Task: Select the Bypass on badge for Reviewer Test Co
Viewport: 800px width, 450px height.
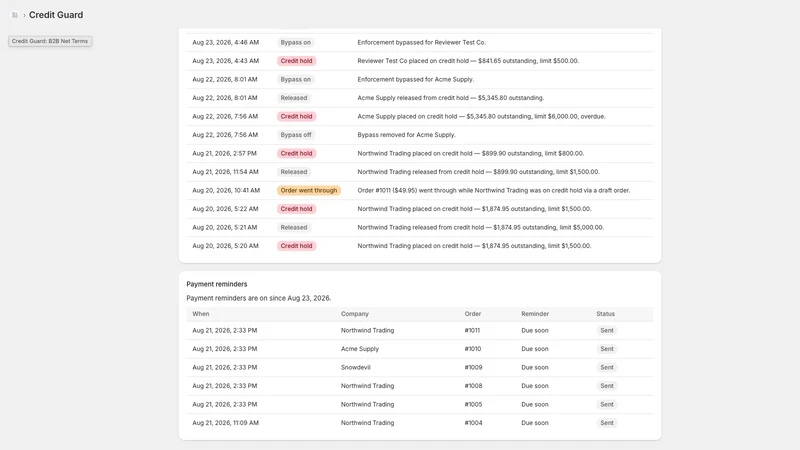Action: tap(295, 42)
